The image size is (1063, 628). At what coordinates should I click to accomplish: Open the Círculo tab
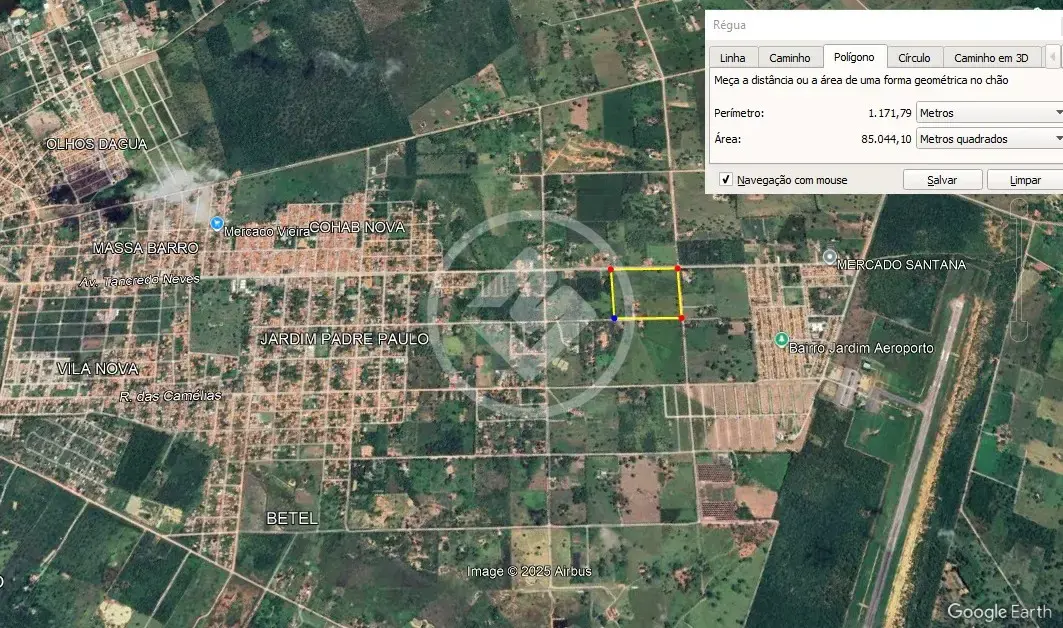pyautogui.click(x=914, y=58)
